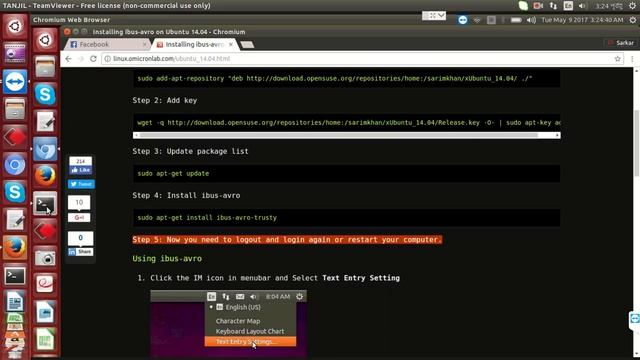Open local volume indicator in top panel
Image resolution: width=640 pixels, height=360 pixels.
click(582, 6)
